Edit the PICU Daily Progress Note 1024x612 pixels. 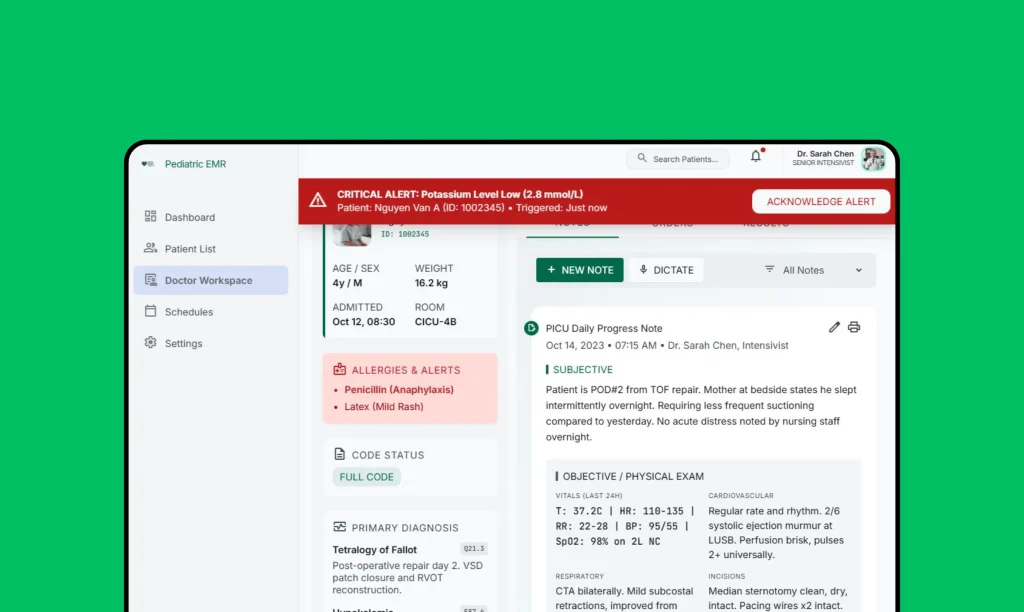[834, 327]
